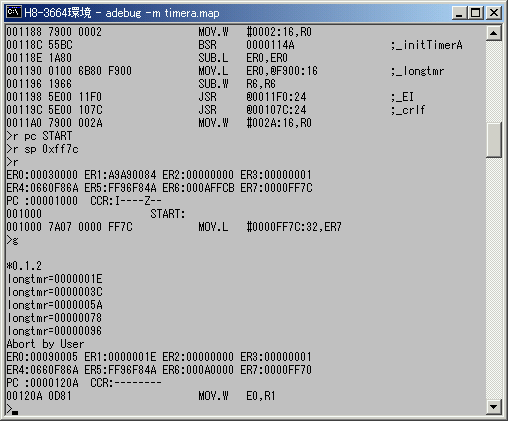Click the vertical scrollbar thumb

(494, 140)
